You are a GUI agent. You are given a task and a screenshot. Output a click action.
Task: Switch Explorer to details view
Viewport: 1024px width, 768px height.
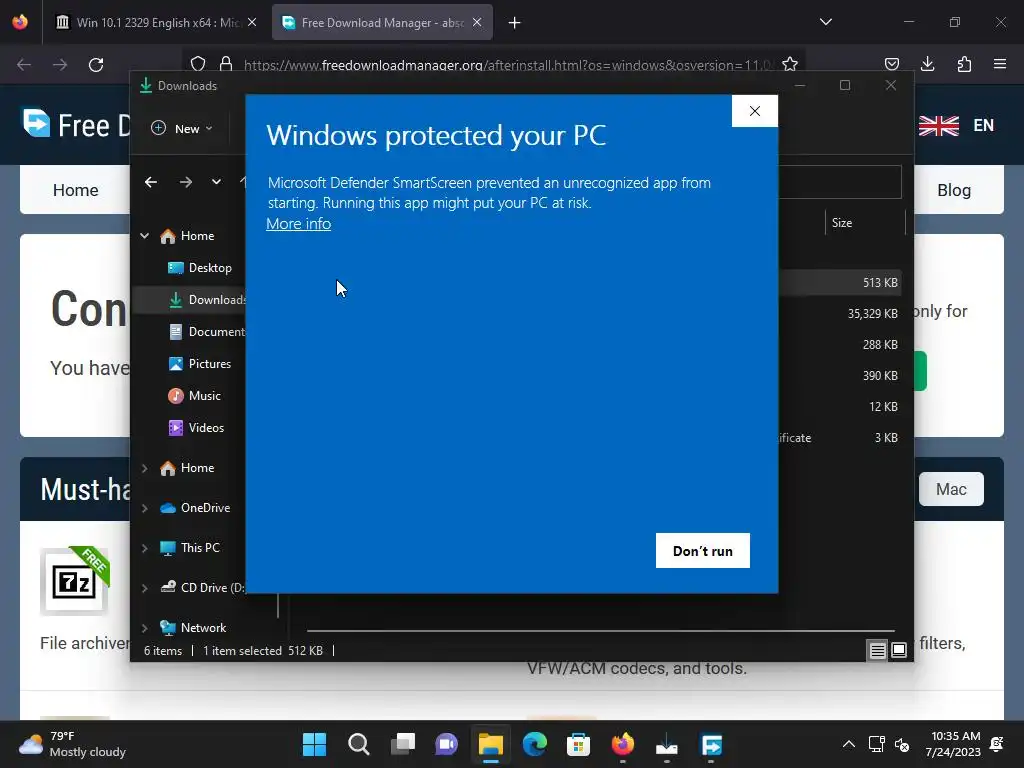[x=877, y=650]
